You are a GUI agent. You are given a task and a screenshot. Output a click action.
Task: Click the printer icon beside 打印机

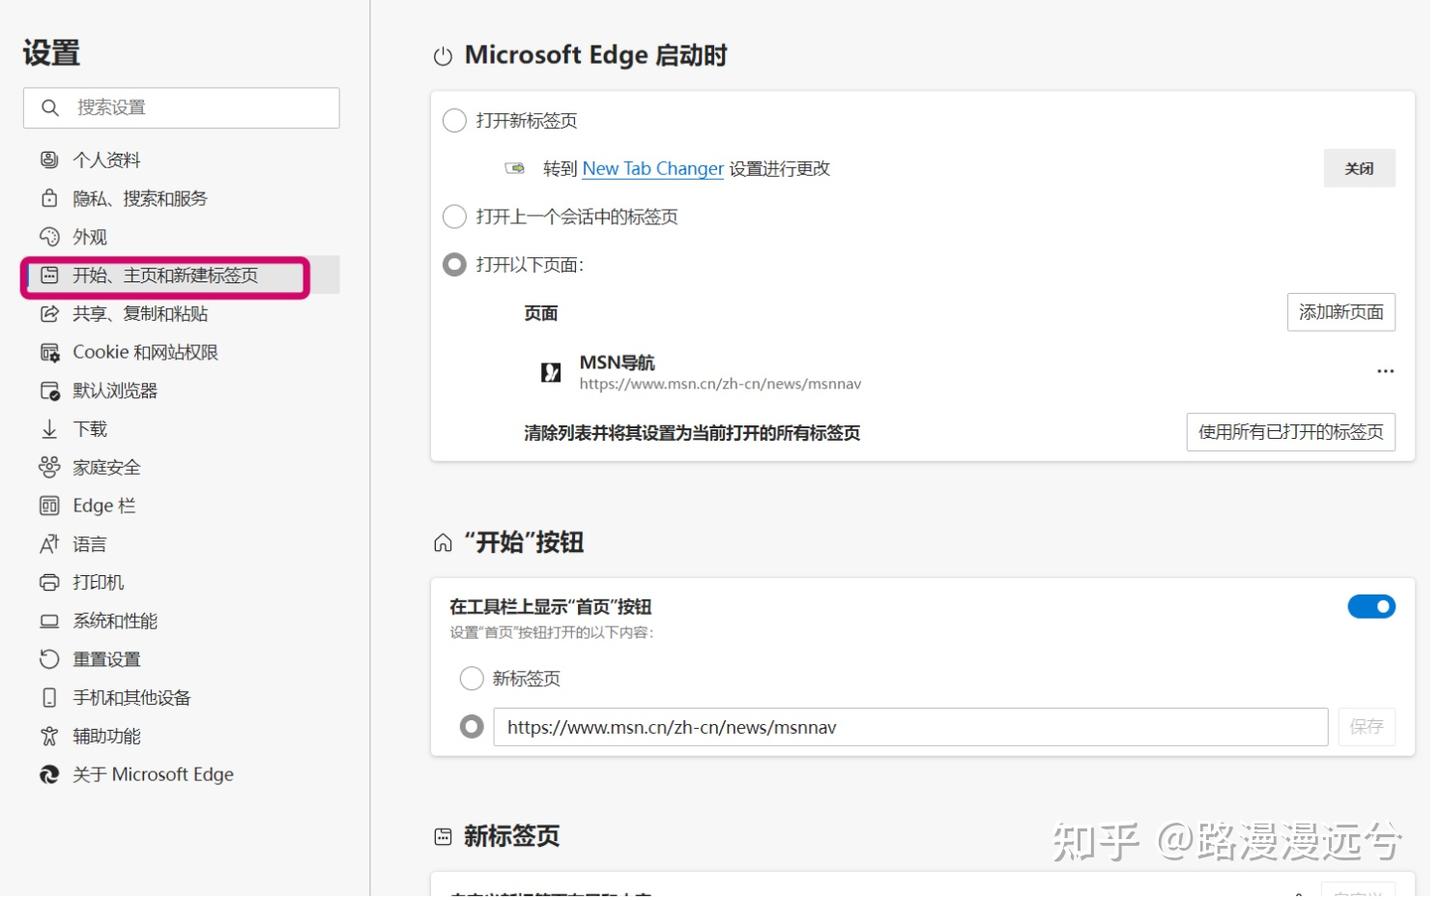click(x=49, y=582)
